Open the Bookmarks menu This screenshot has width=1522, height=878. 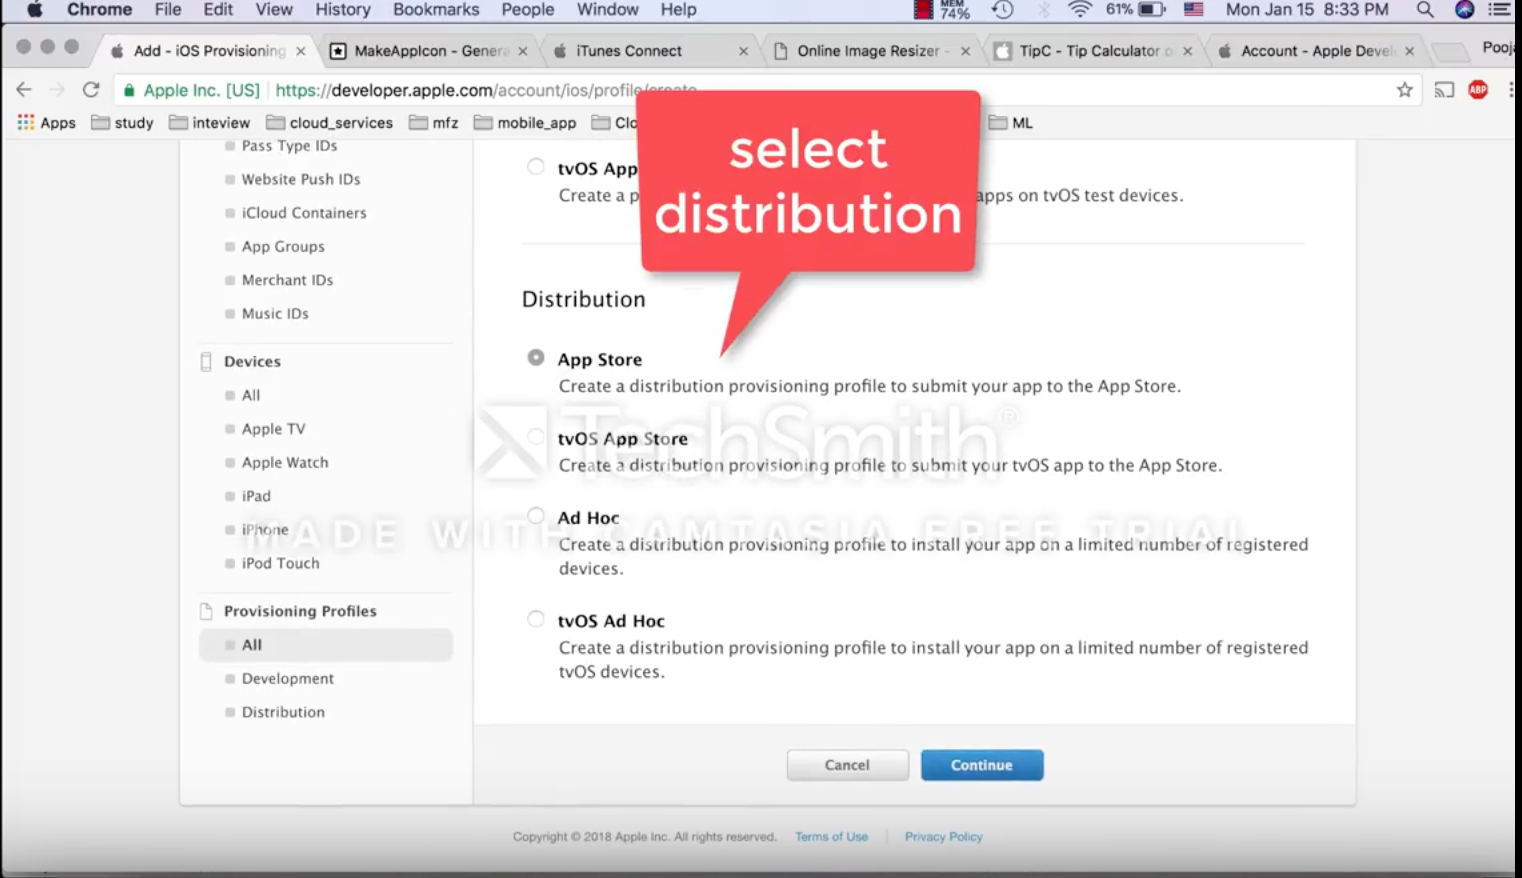[x=436, y=10]
